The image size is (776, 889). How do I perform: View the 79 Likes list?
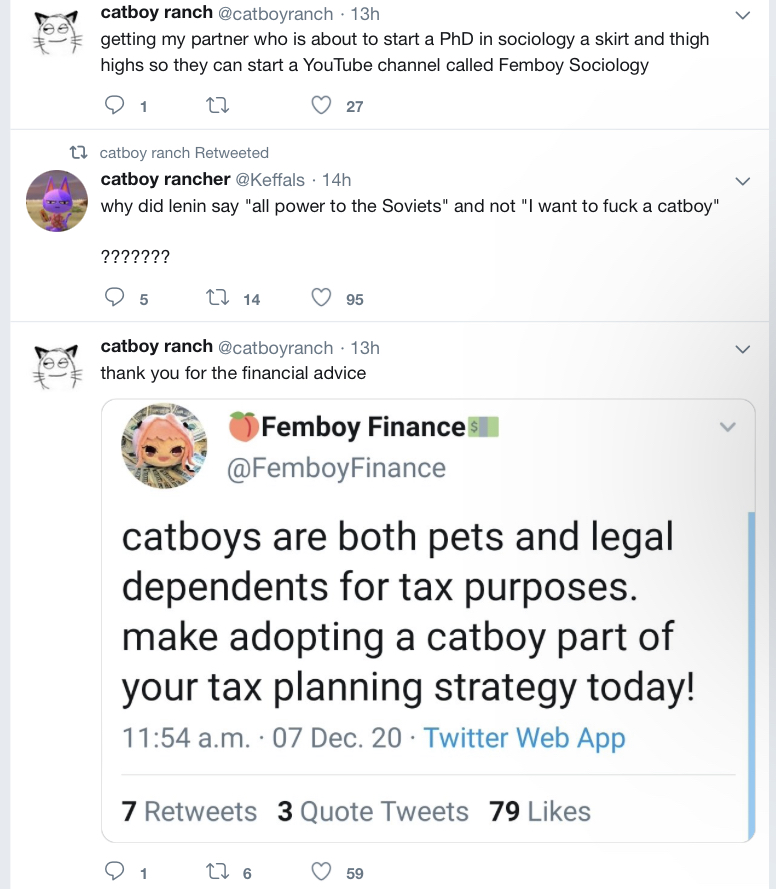(x=540, y=811)
